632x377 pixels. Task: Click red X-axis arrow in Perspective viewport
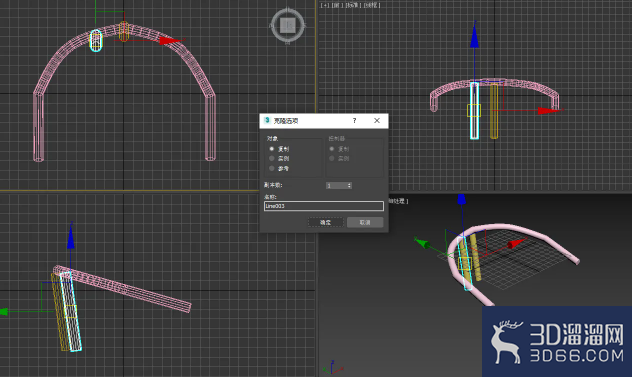pyautogui.click(x=516, y=244)
